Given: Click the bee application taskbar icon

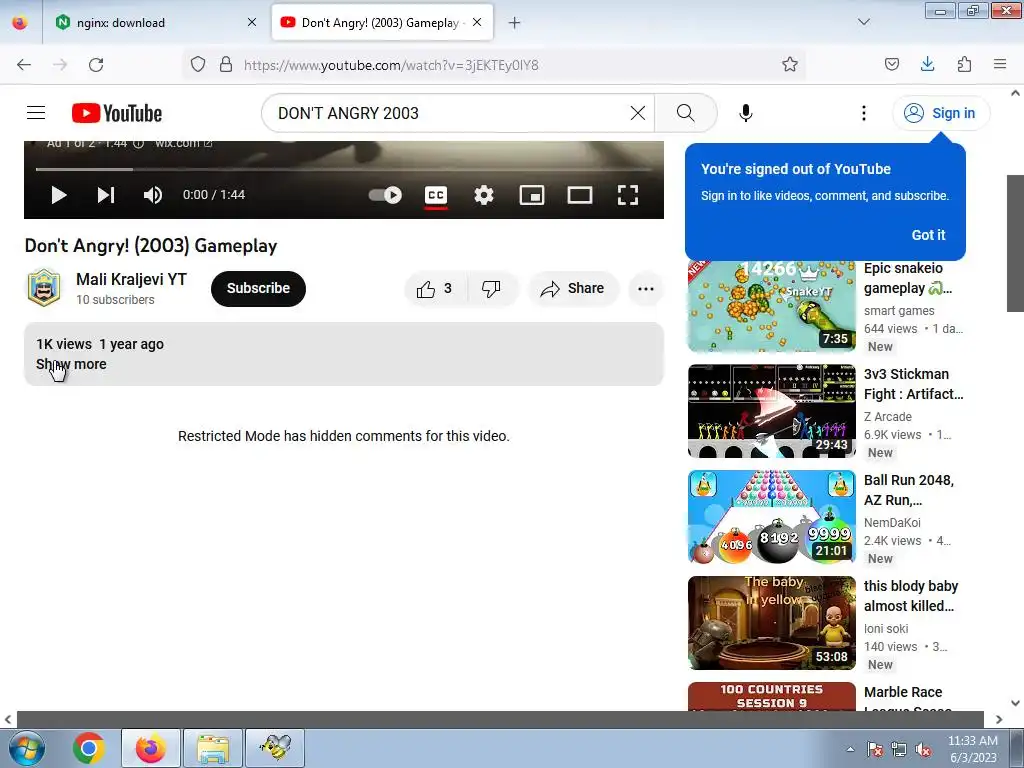Looking at the screenshot, I should (x=275, y=748).
